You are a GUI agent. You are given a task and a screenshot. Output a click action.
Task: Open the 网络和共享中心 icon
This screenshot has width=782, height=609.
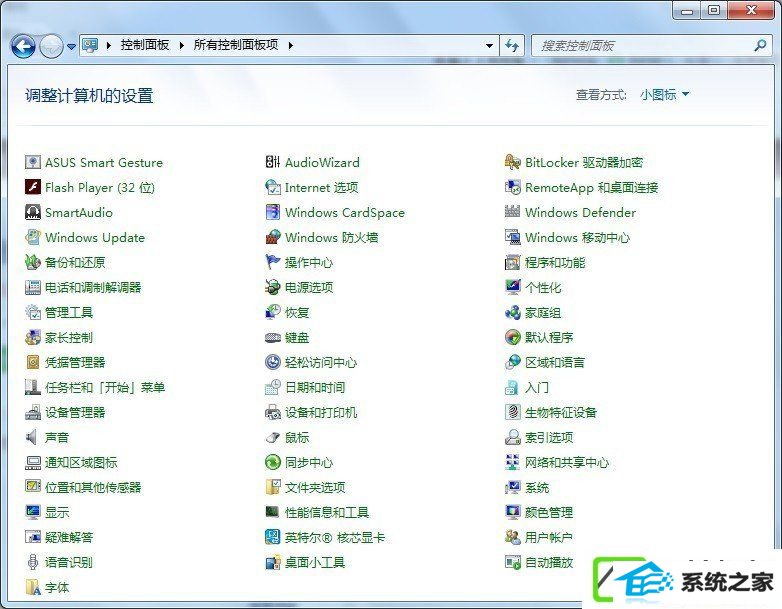513,462
